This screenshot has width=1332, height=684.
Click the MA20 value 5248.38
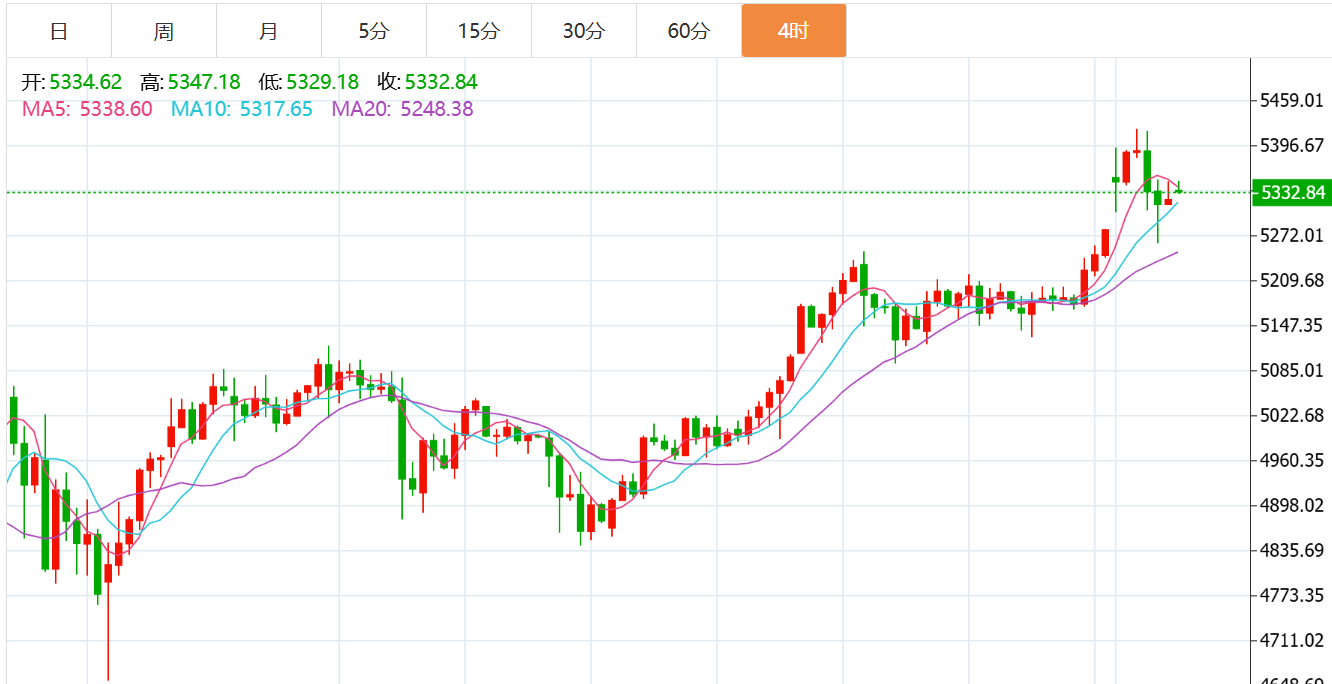pos(437,109)
